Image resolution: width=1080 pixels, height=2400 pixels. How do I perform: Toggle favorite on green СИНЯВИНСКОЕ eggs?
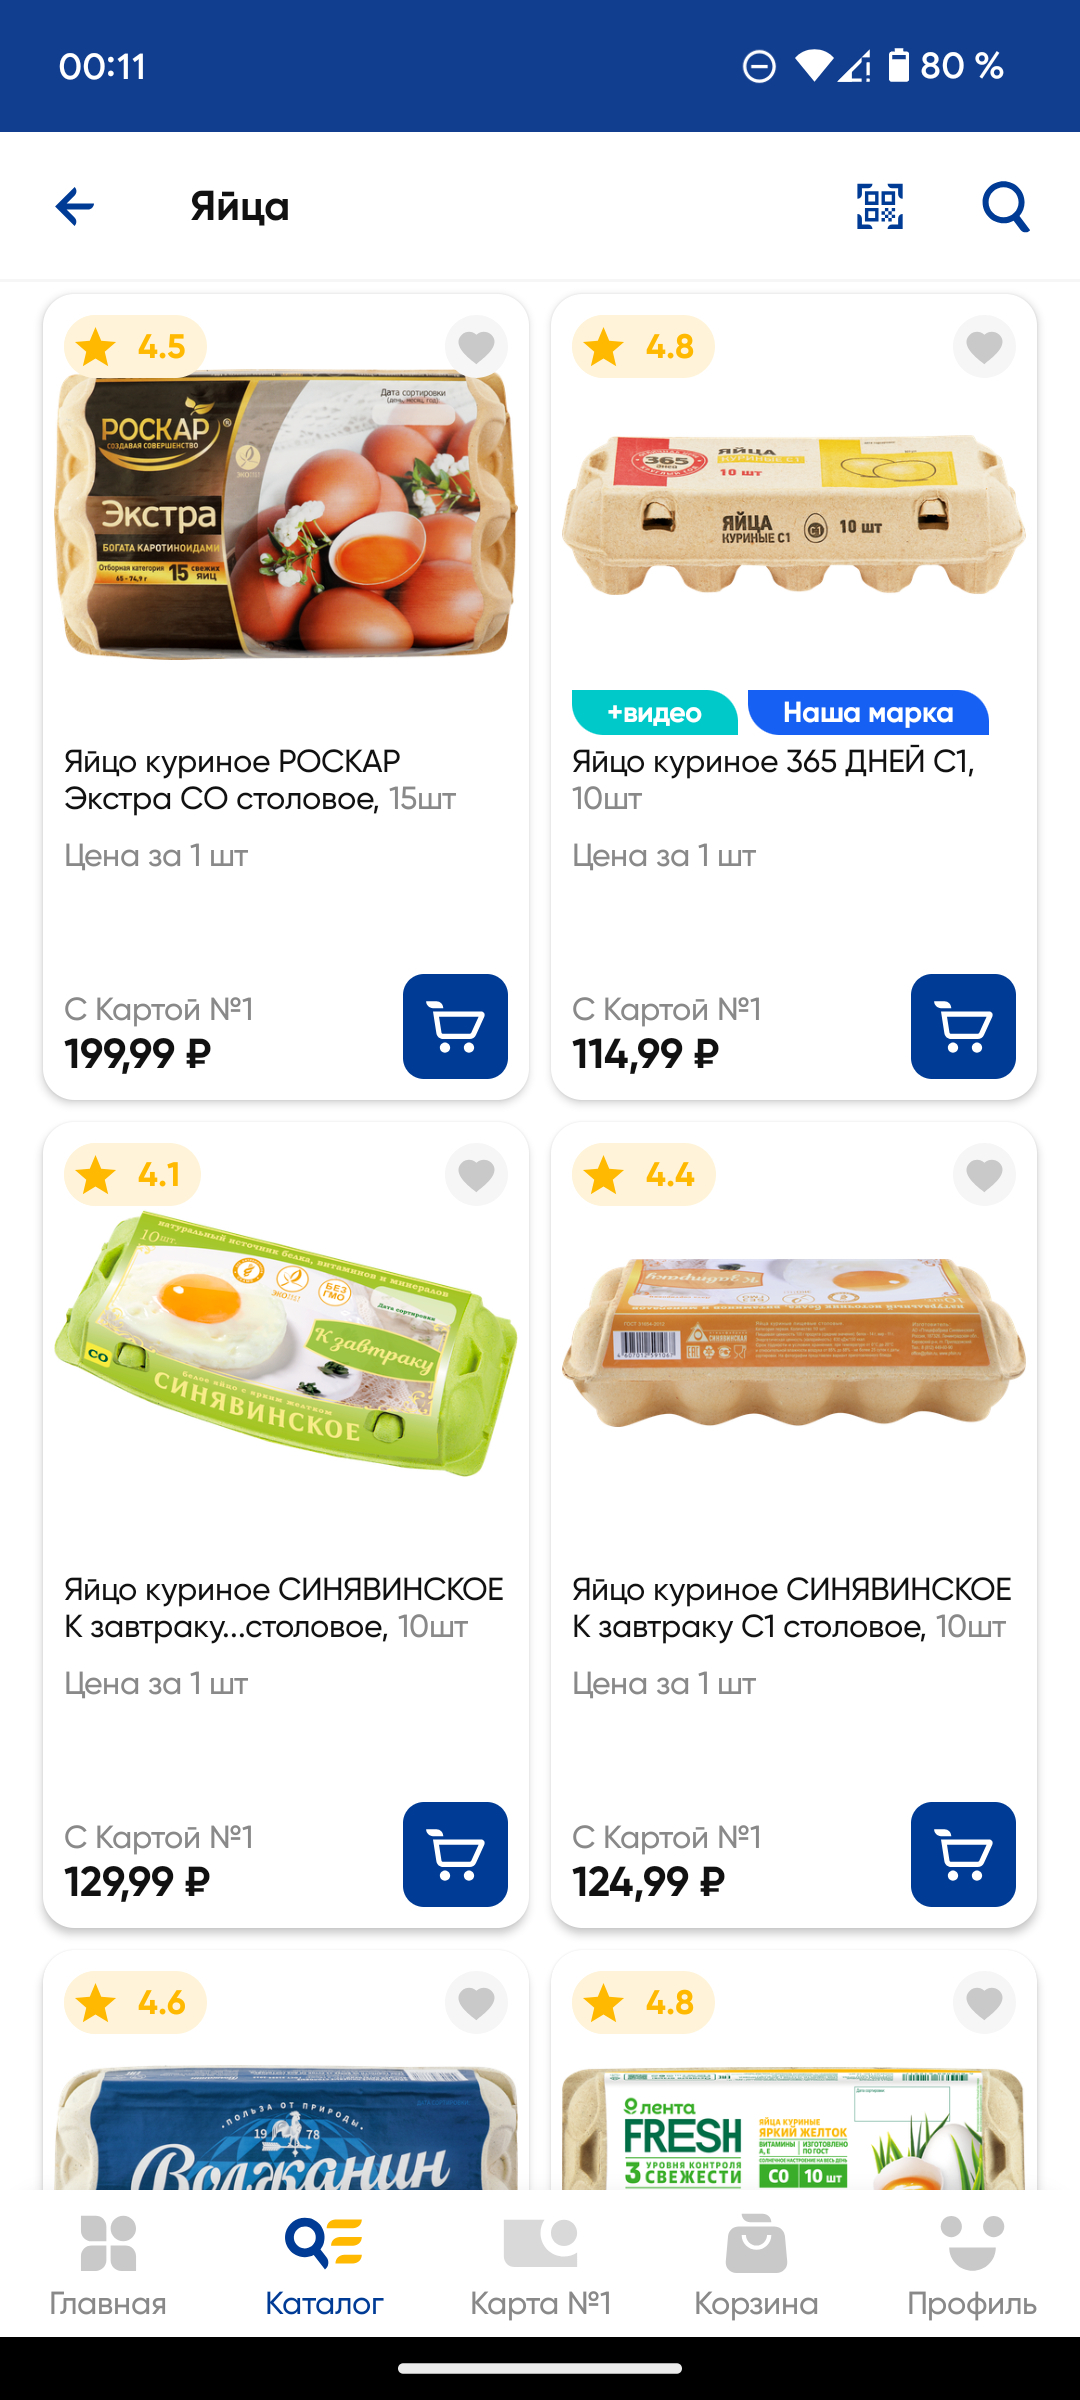(476, 1175)
